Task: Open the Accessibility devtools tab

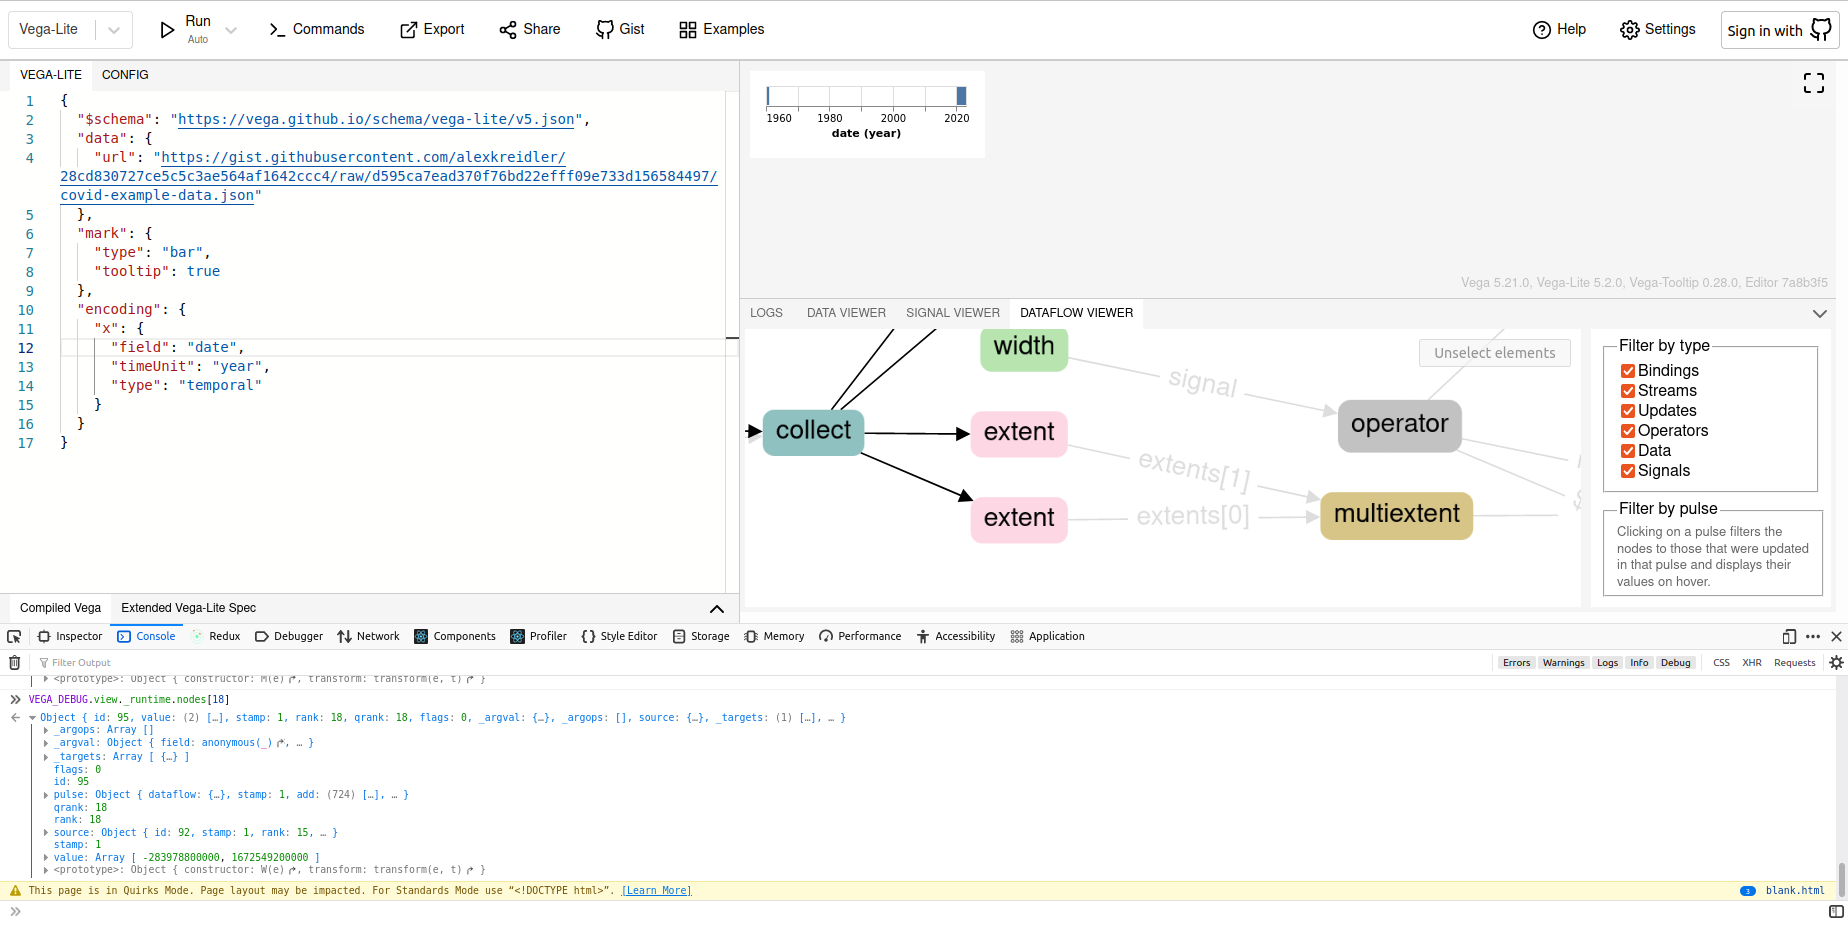Action: pos(956,637)
